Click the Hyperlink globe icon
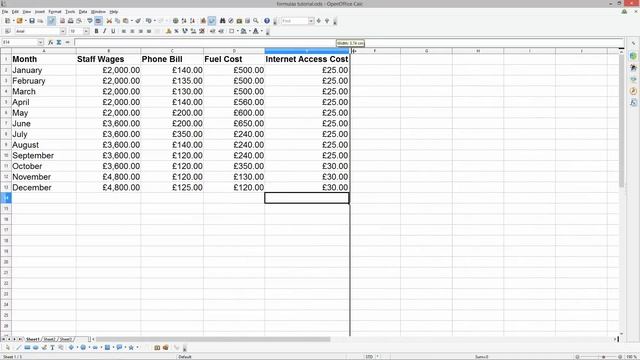 (176, 21)
